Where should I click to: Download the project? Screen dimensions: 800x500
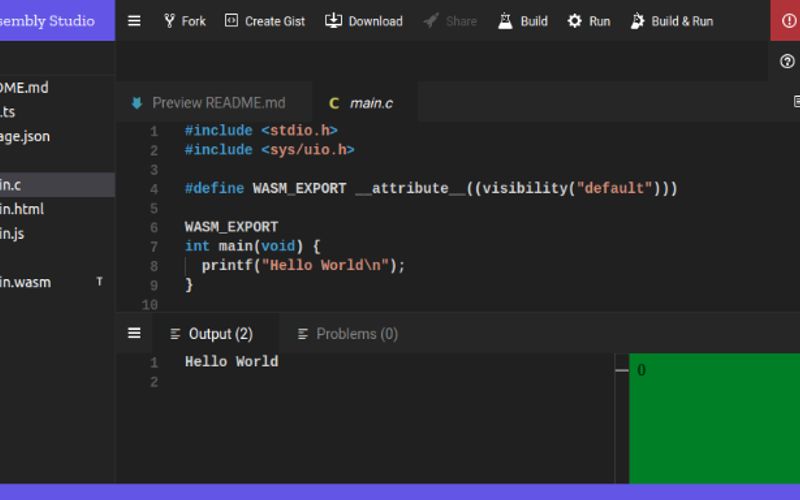(364, 21)
